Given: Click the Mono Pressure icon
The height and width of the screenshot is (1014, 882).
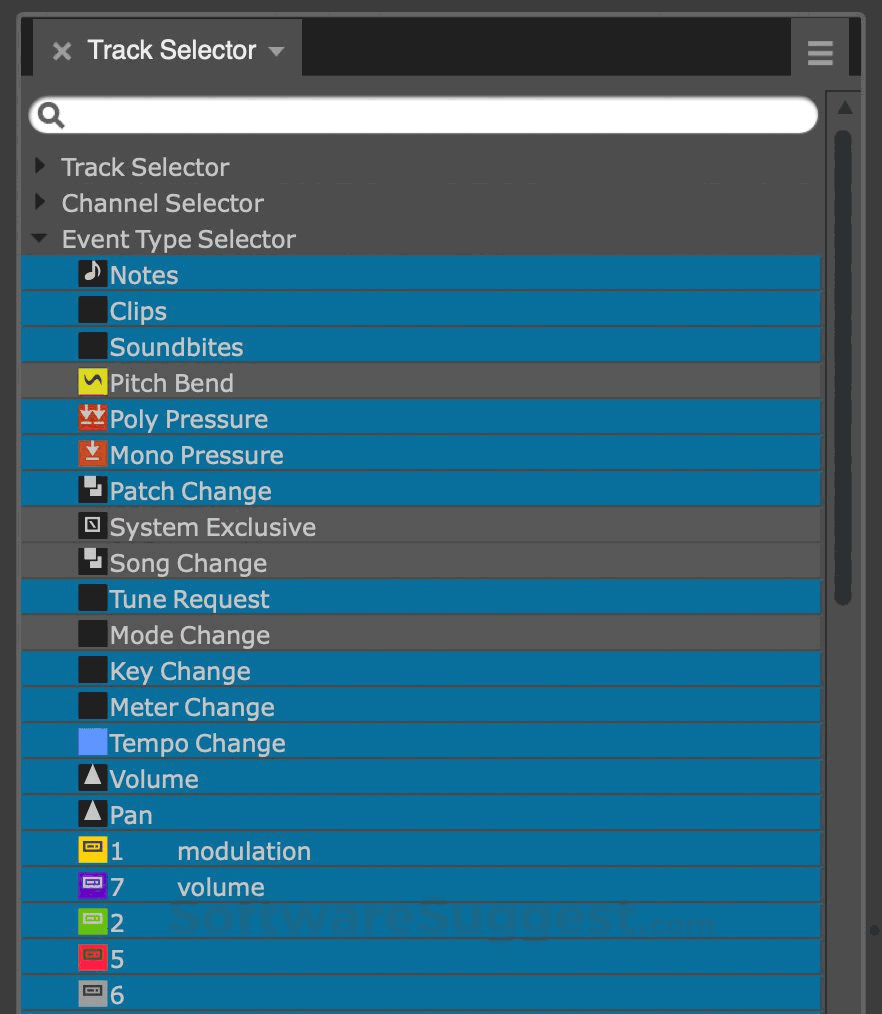Looking at the screenshot, I should click(x=92, y=453).
